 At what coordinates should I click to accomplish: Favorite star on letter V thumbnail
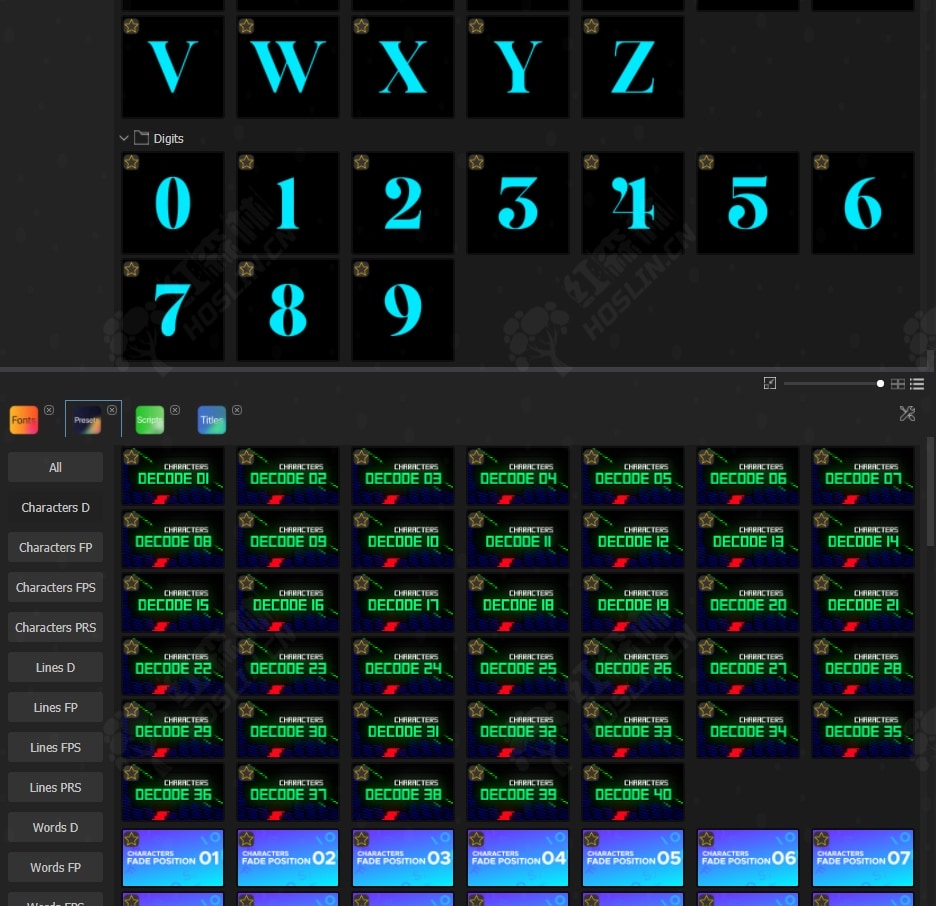pos(131,26)
